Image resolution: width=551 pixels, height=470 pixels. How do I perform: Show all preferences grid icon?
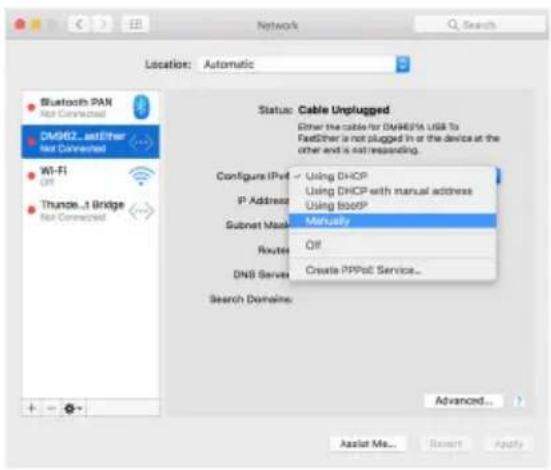point(135,25)
